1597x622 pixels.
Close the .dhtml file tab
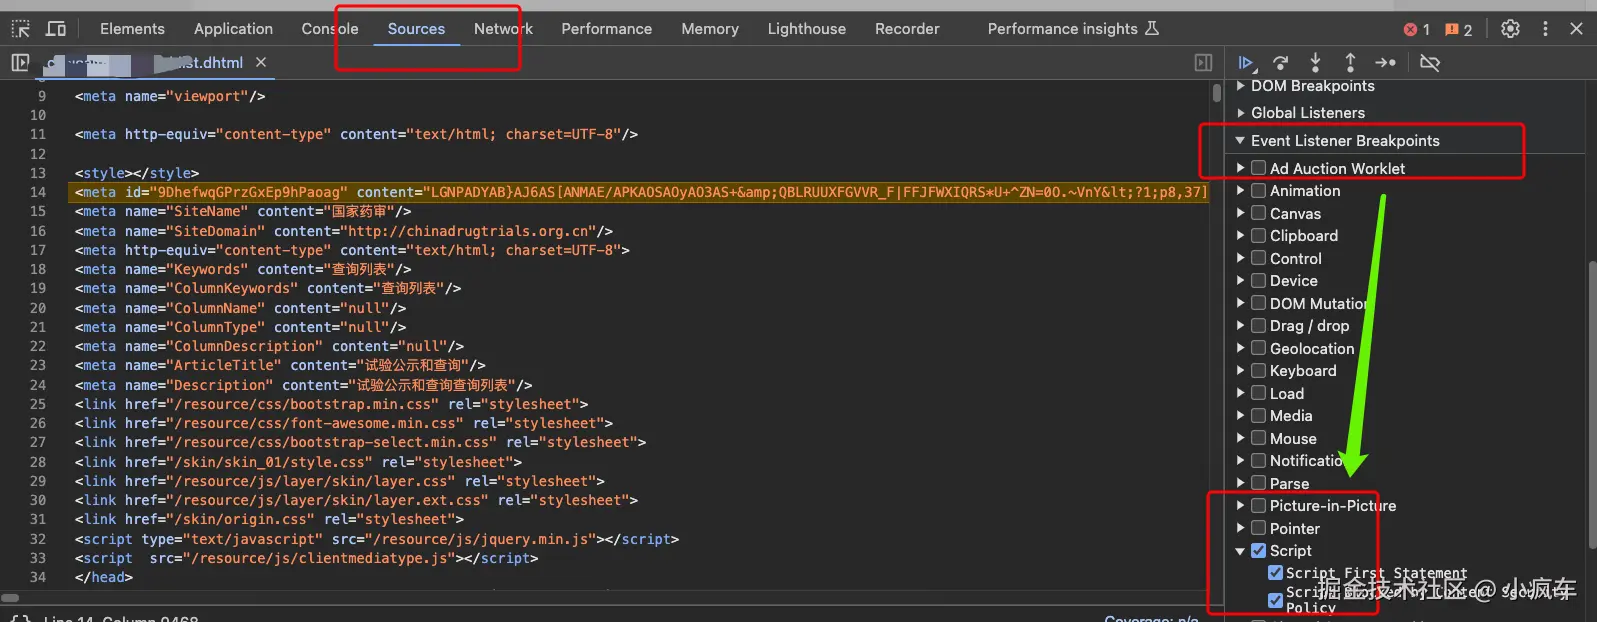pos(261,62)
